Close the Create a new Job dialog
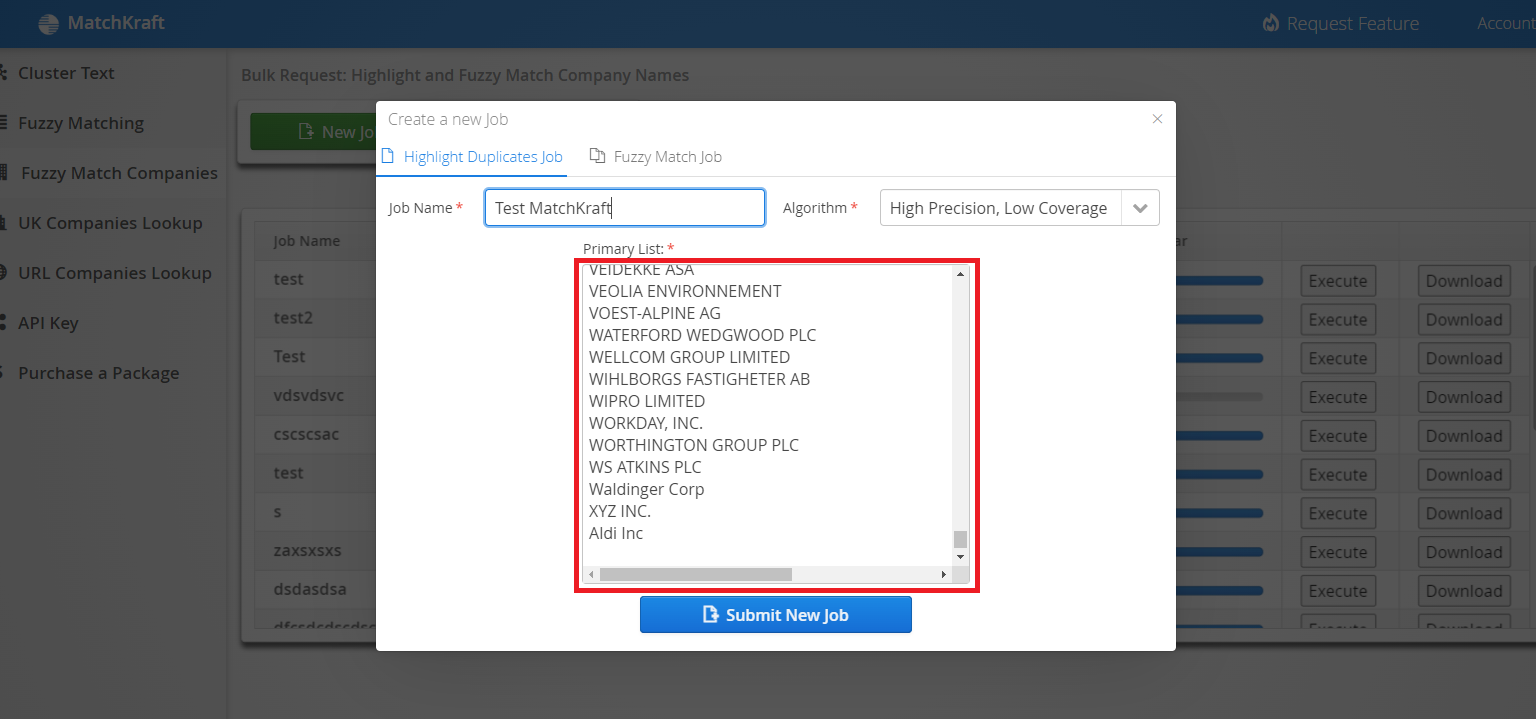 [x=1157, y=119]
